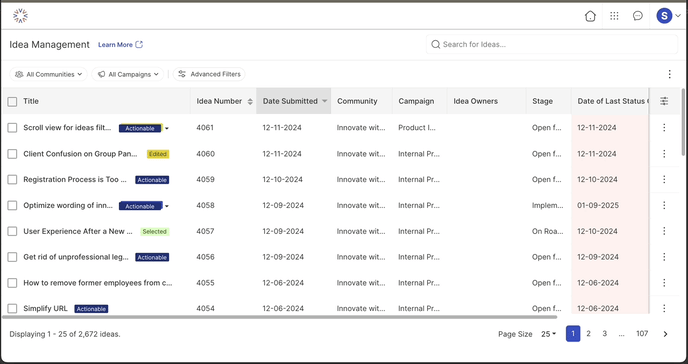This screenshot has width=688, height=364.
Task: Open the messages chat bubble icon
Action: (x=638, y=16)
